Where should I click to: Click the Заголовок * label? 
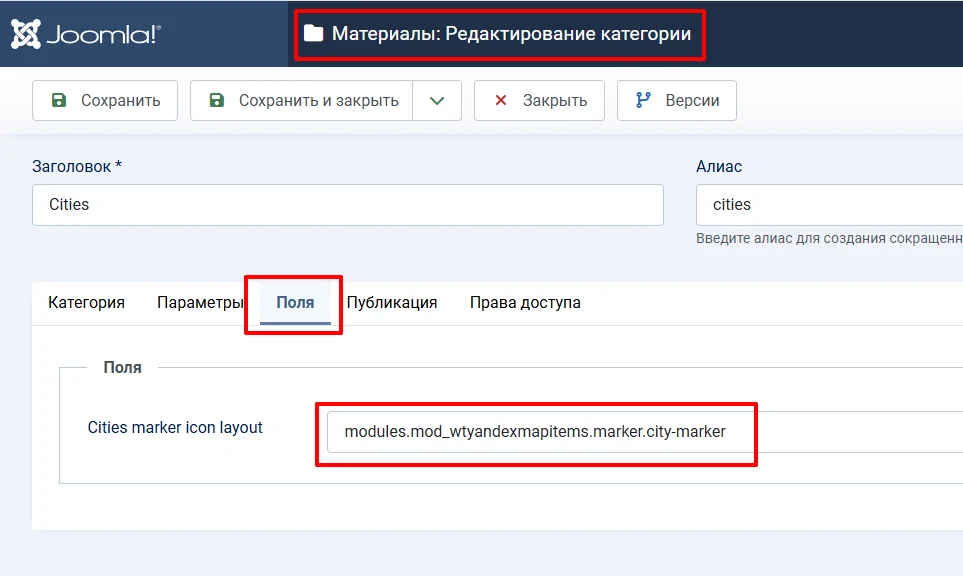(77, 166)
